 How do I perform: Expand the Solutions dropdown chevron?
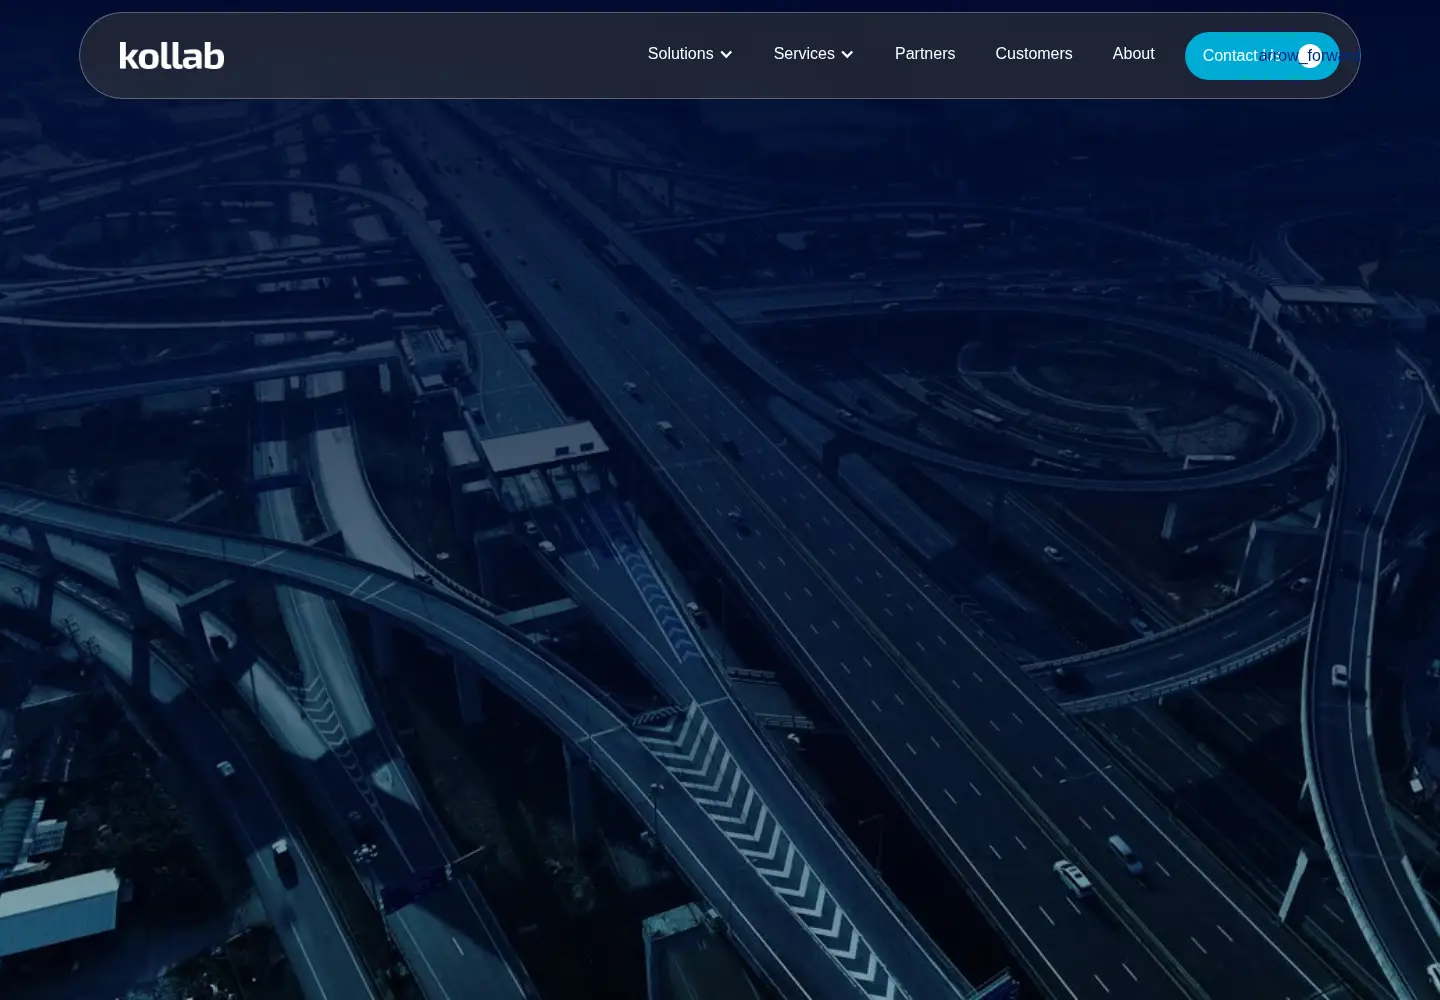(726, 55)
